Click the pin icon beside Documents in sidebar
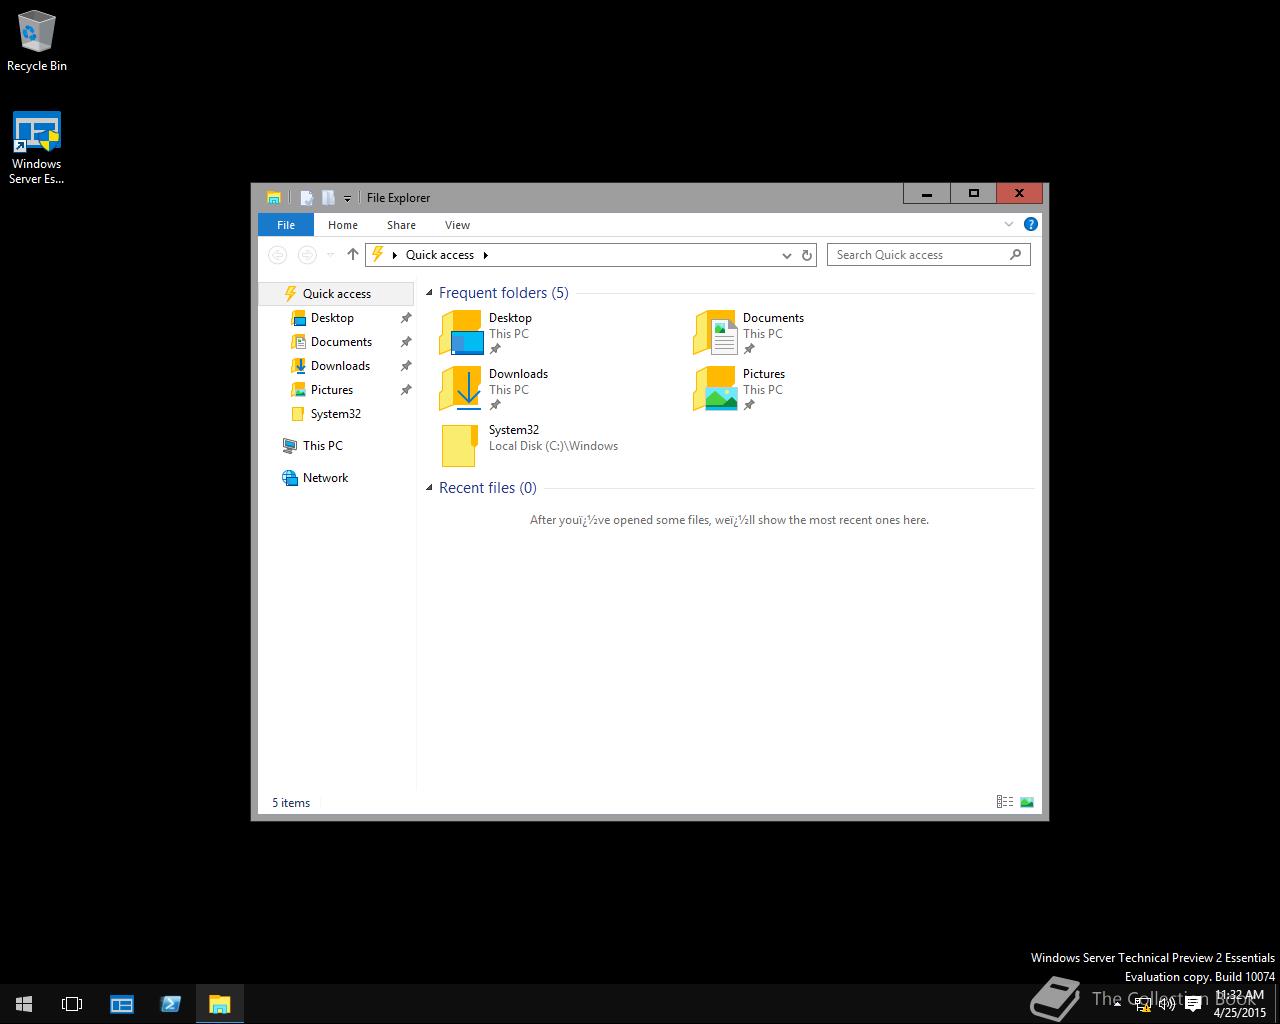The width and height of the screenshot is (1280, 1024). tap(405, 342)
